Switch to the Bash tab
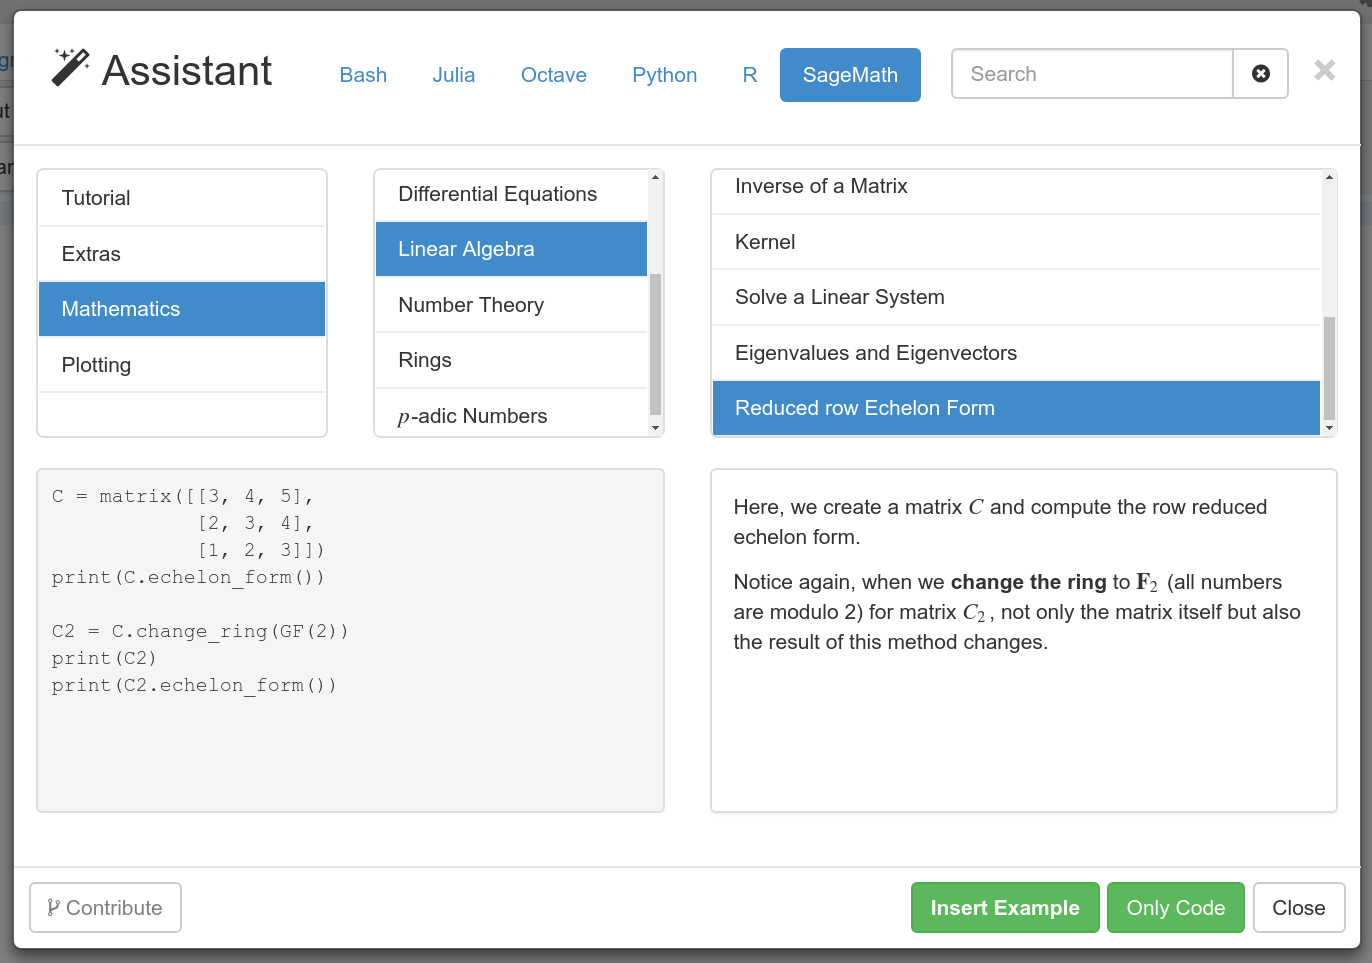Viewport: 1372px width, 963px height. 363,75
